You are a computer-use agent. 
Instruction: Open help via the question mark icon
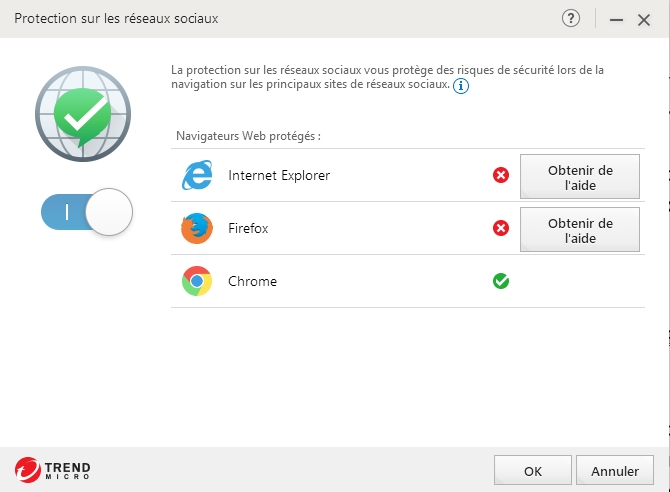click(x=570, y=19)
